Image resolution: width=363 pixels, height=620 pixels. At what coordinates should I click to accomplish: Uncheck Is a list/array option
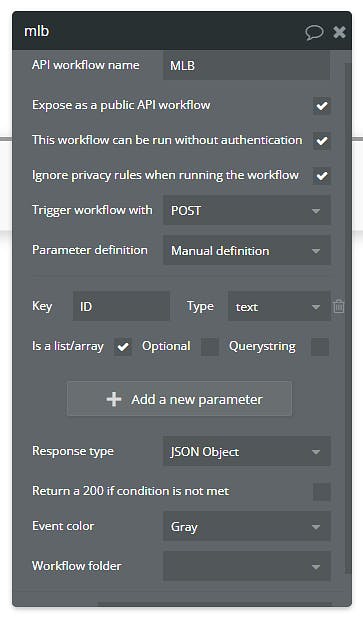[123, 347]
